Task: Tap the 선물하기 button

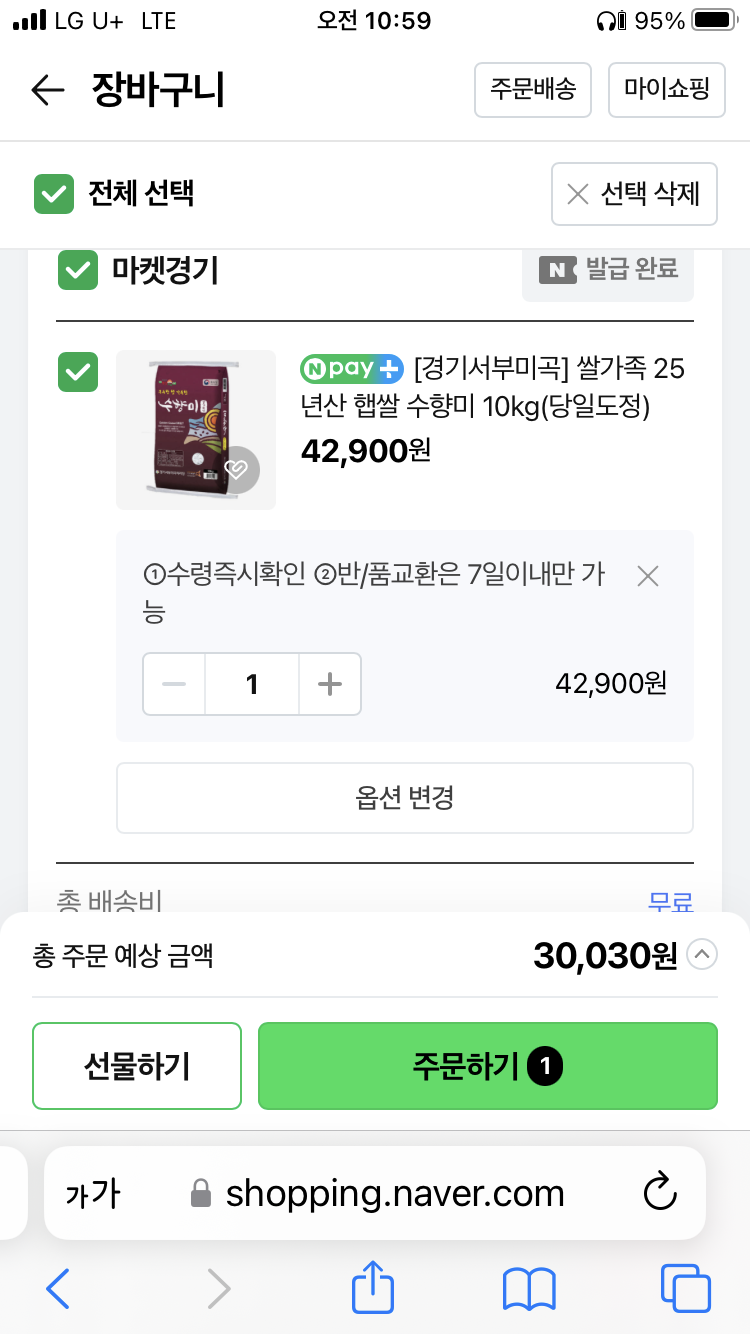Action: (x=137, y=1066)
